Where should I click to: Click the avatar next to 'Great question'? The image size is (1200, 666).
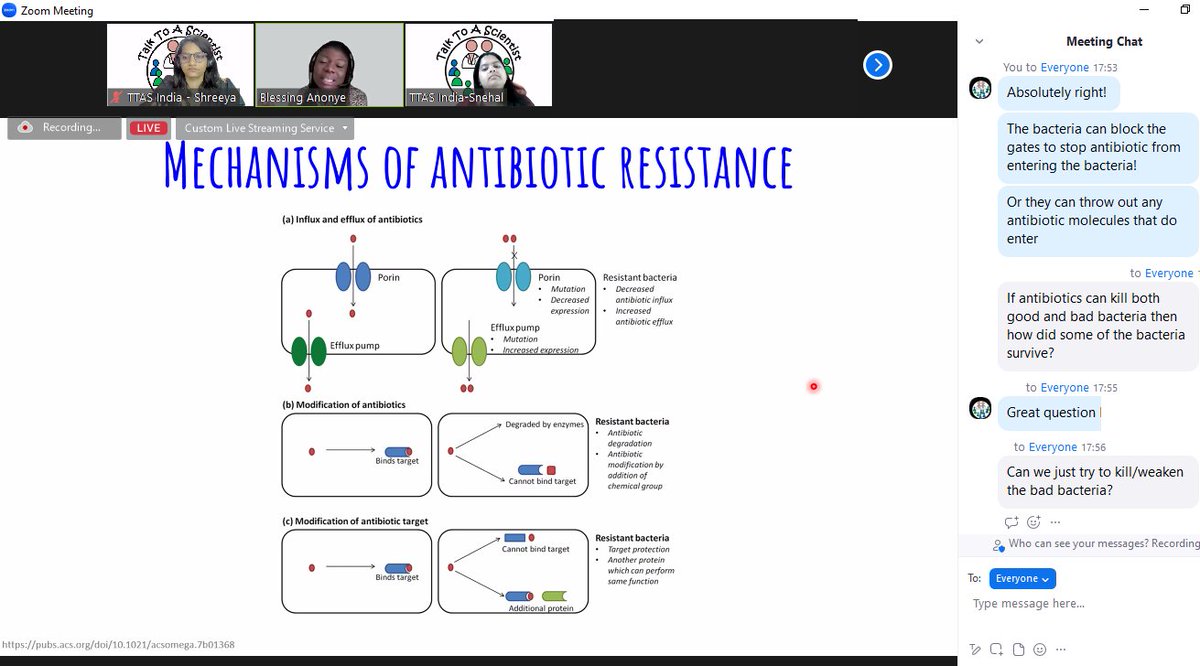(980, 408)
